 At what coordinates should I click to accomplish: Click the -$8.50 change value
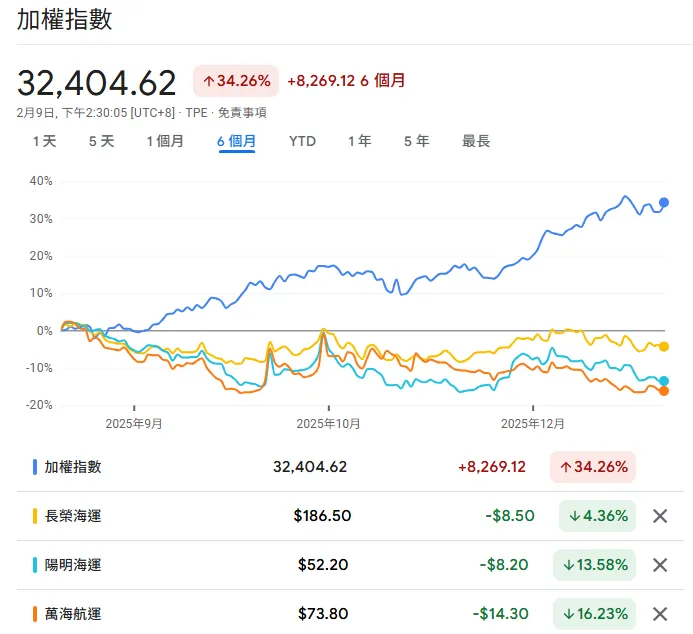tap(510, 516)
